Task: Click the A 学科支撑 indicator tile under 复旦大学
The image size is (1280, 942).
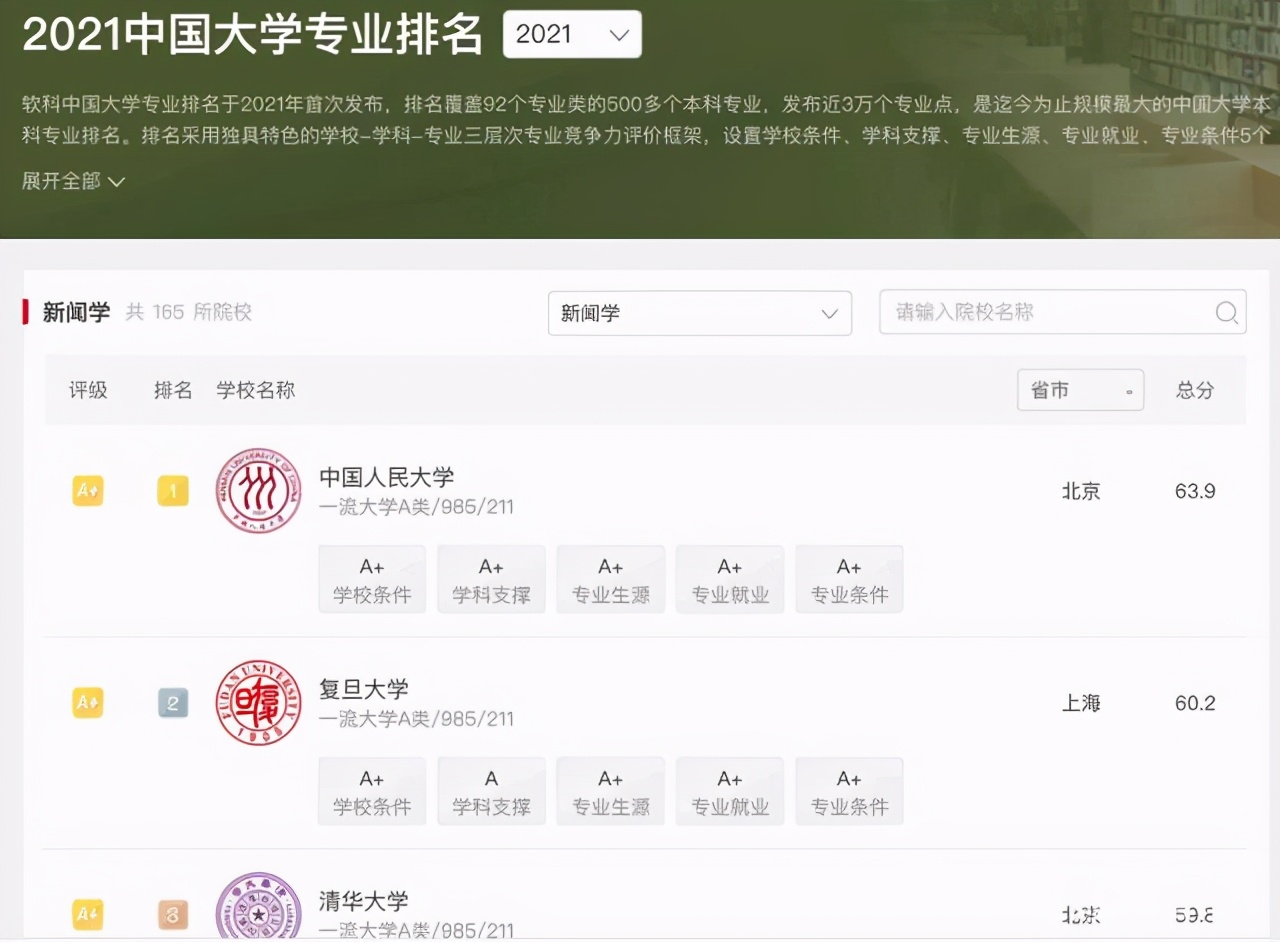Action: click(x=491, y=790)
